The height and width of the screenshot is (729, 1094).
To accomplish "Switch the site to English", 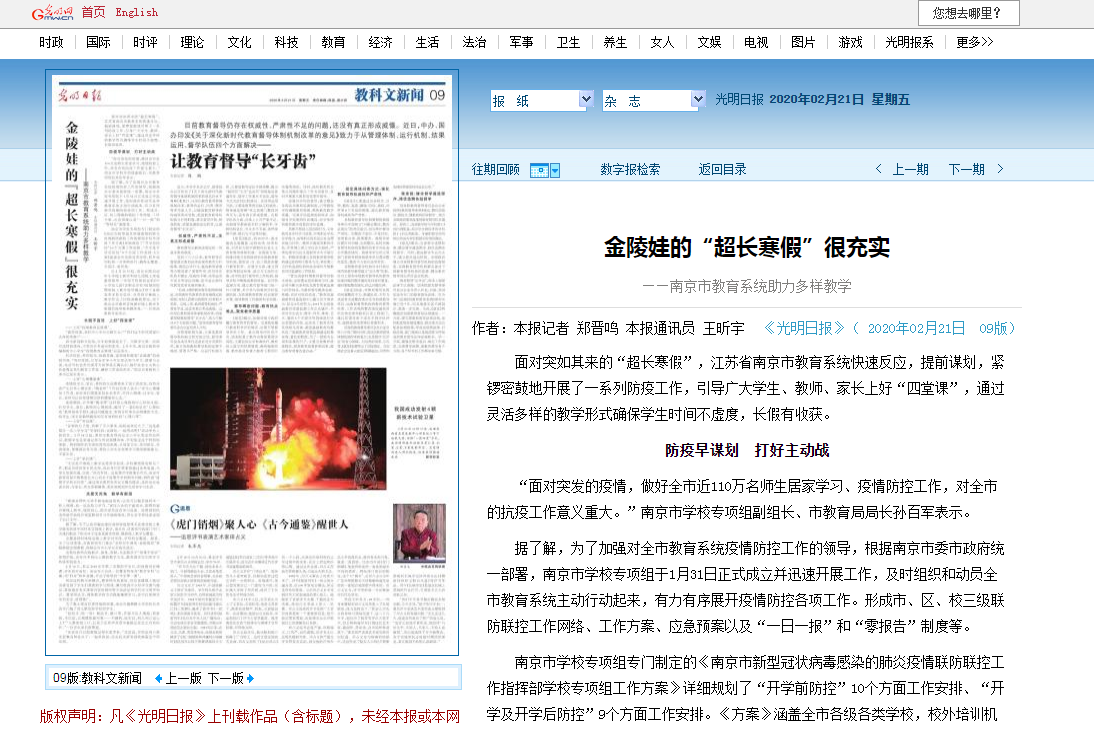I will pos(136,12).
